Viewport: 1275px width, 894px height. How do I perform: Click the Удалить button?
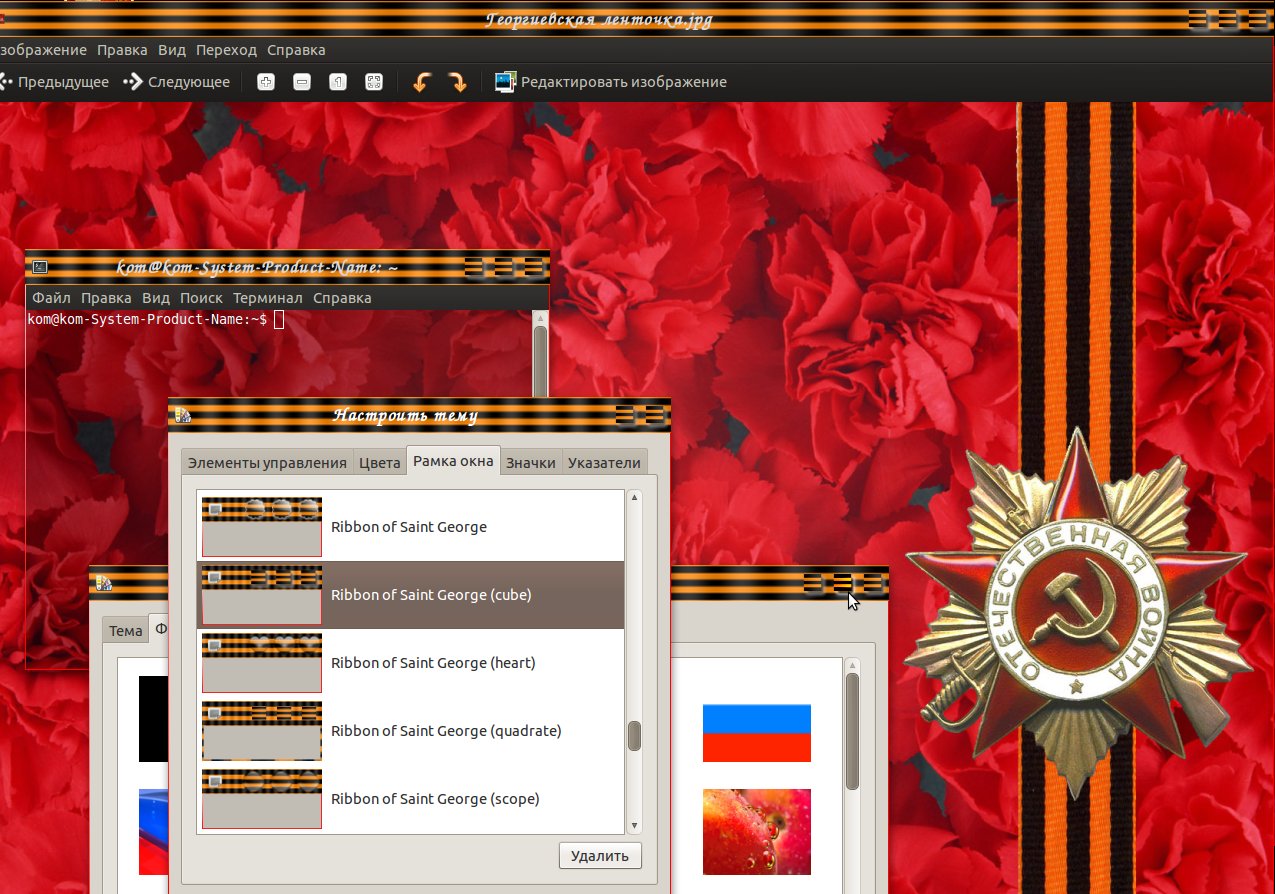click(600, 856)
